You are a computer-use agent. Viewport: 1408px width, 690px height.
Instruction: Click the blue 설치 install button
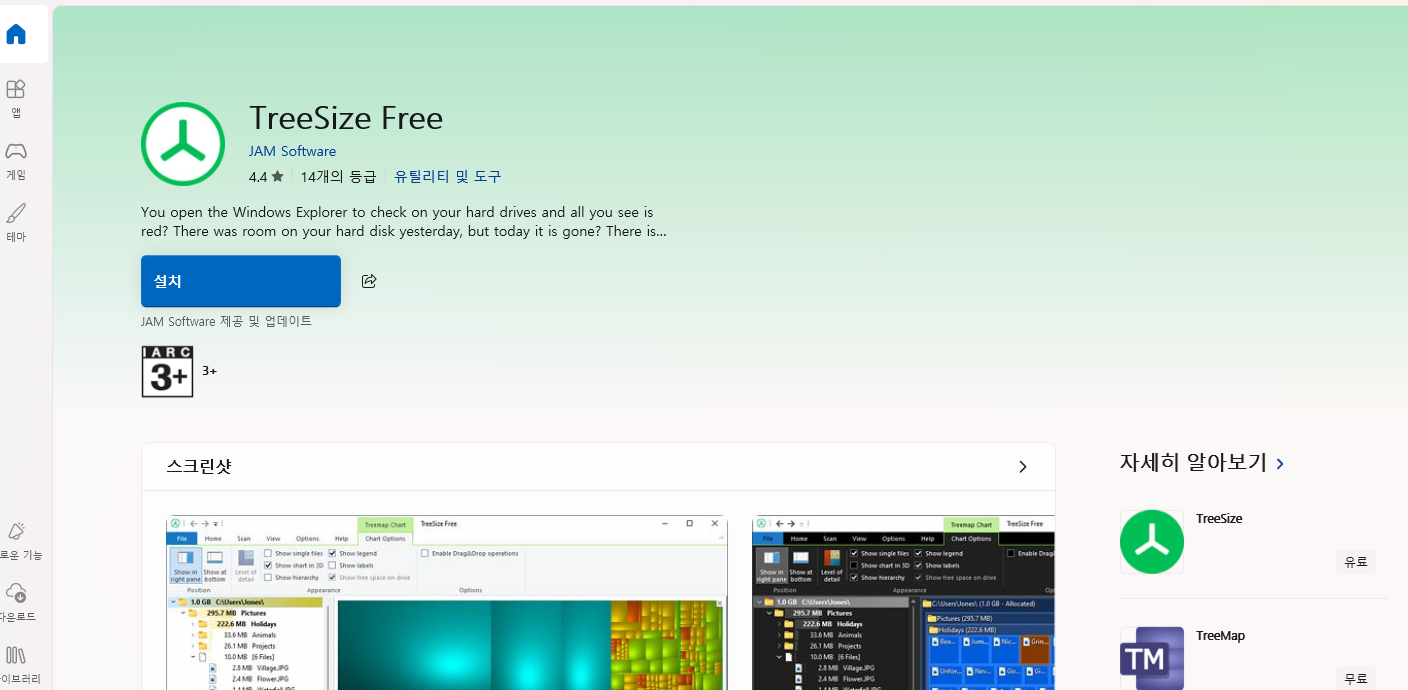[240, 281]
